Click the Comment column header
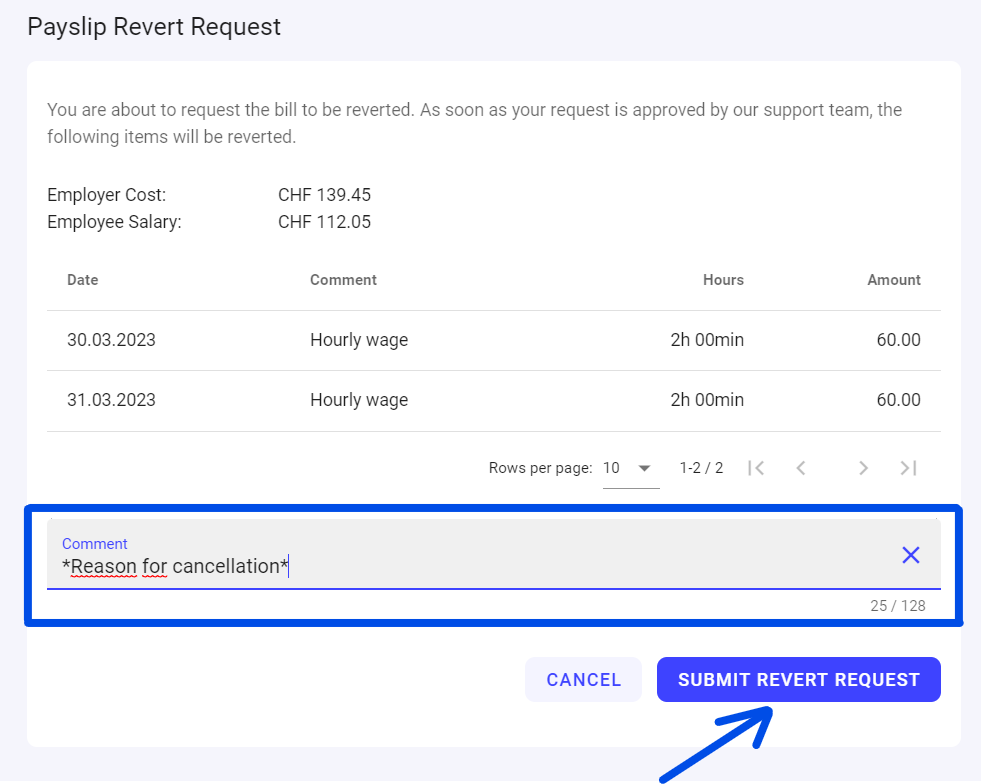The height and width of the screenshot is (784, 981). tap(343, 280)
